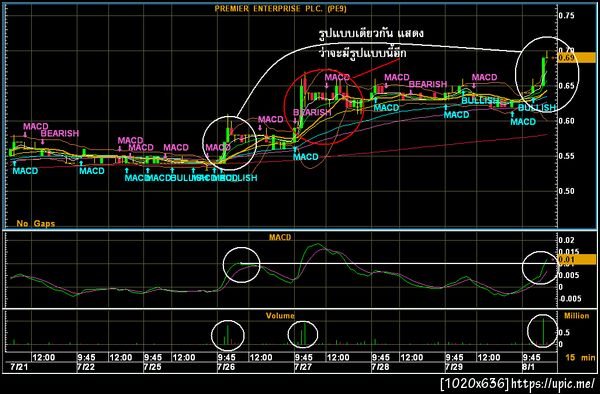The width and height of the screenshot is (600, 394).
Task: Jump to the 7/25 date marker
Action: click(152, 367)
